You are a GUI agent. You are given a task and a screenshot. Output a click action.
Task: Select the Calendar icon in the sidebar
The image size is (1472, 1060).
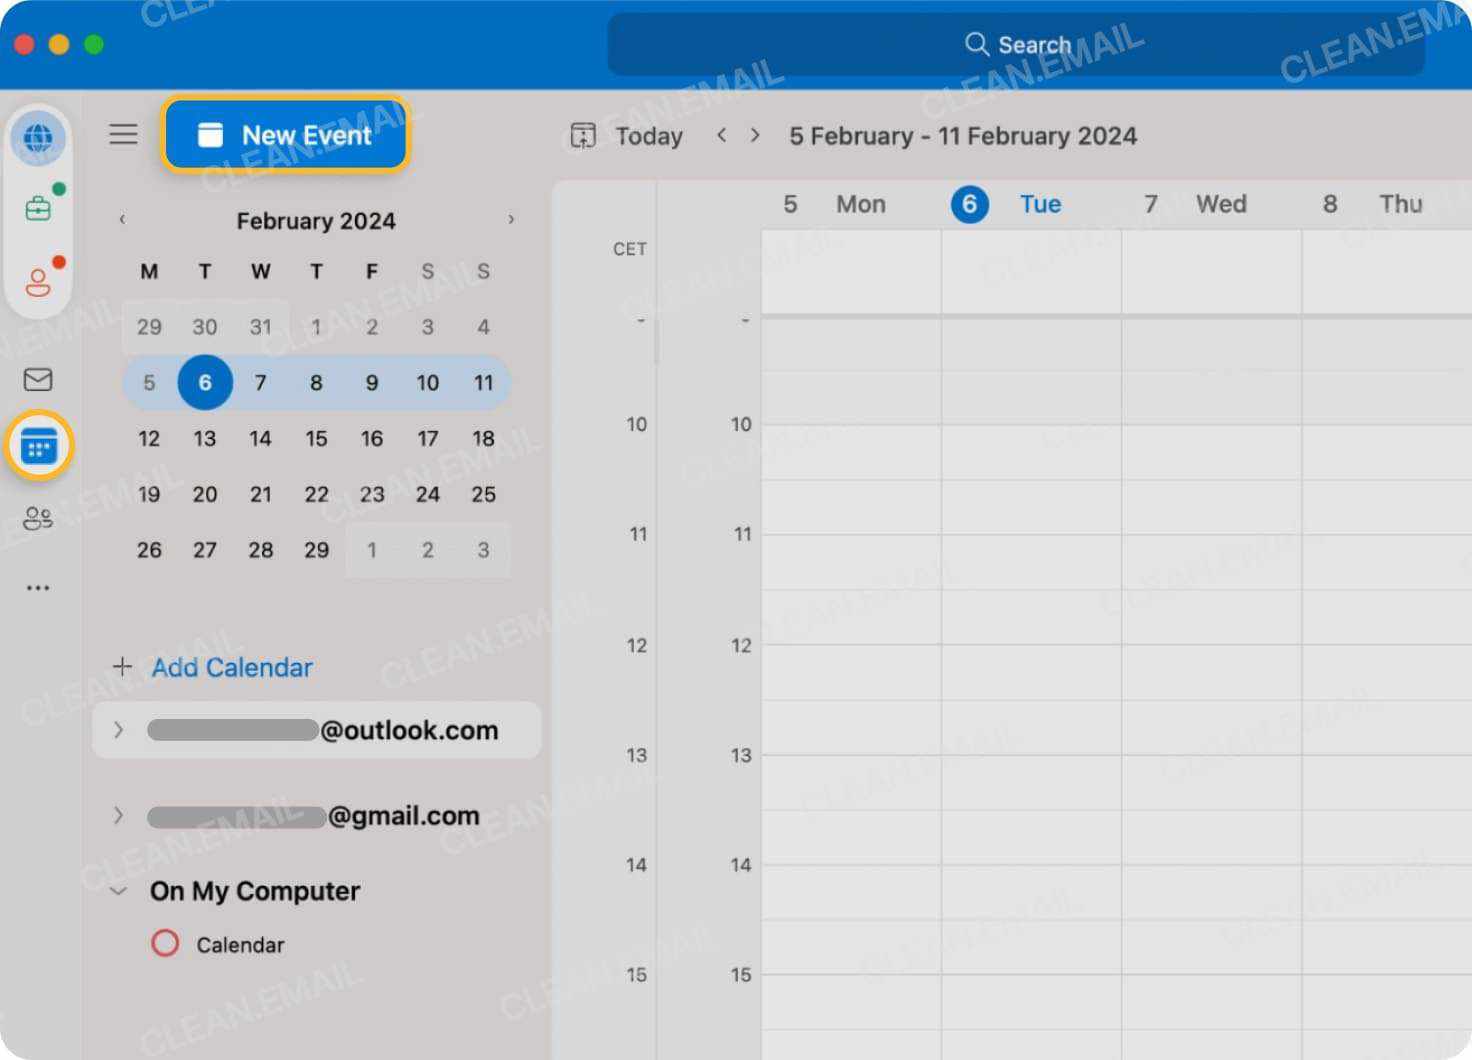click(x=38, y=446)
